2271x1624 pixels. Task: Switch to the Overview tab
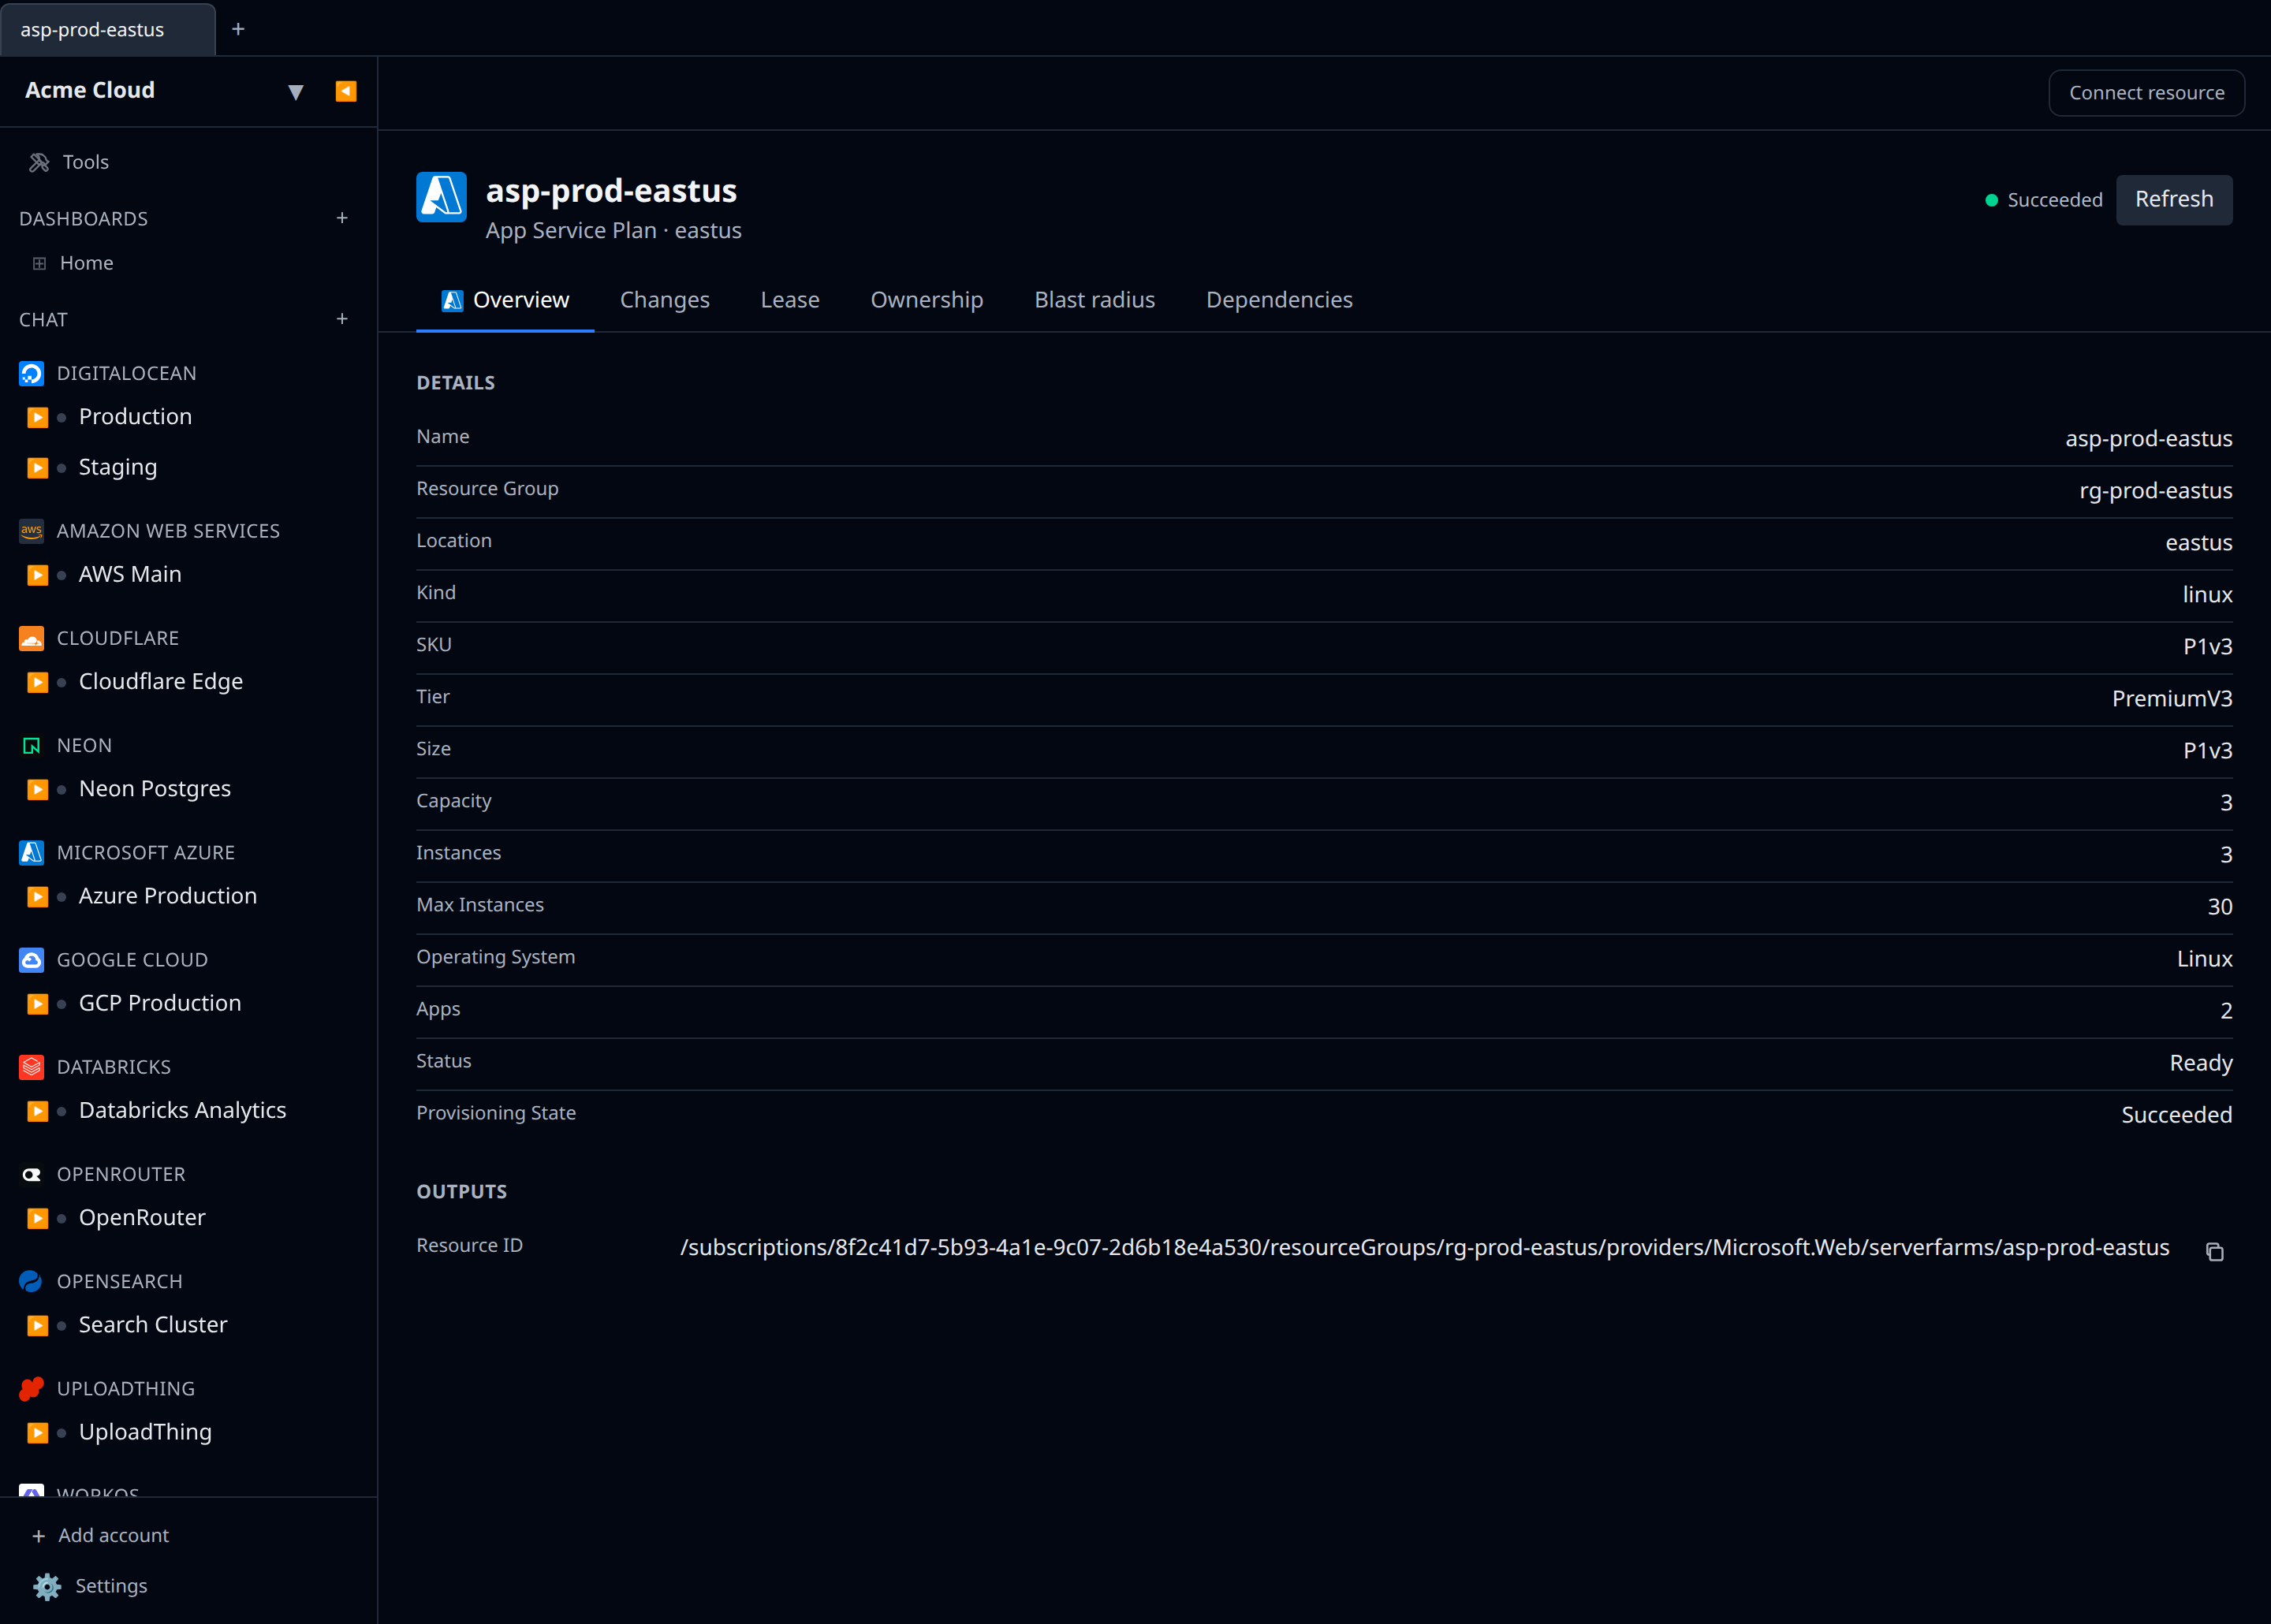[505, 300]
